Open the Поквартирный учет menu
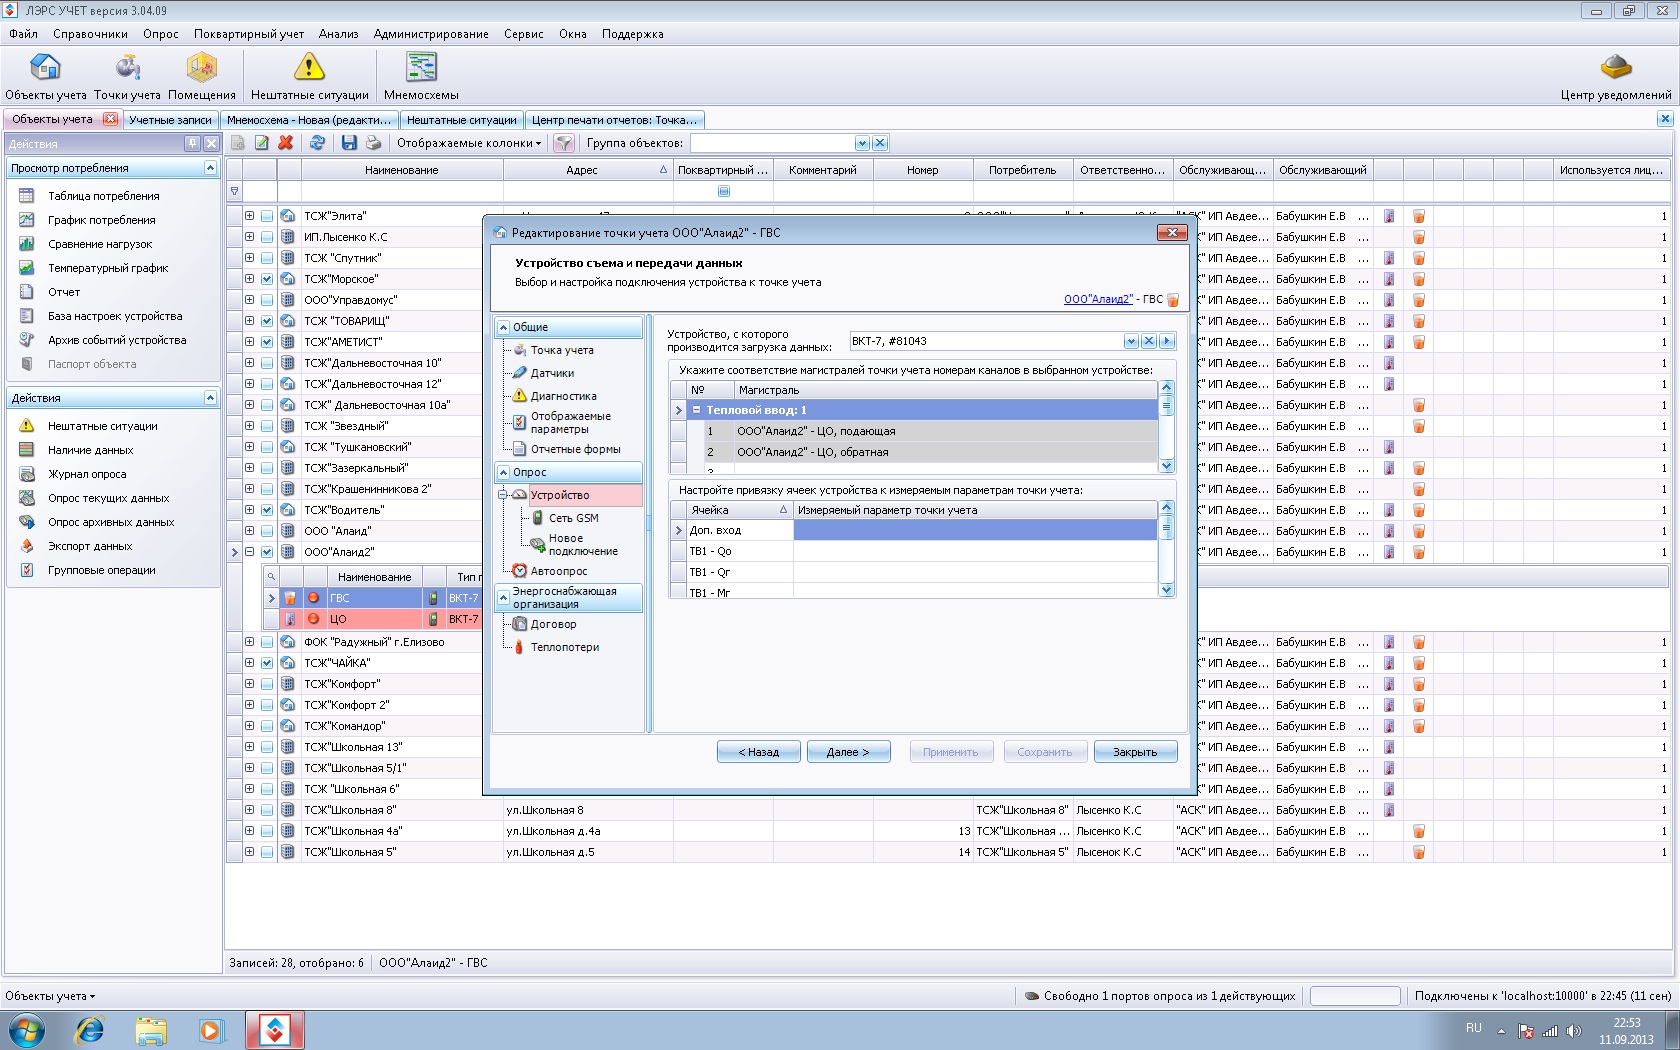Viewport: 1680px width, 1050px height. pyautogui.click(x=249, y=34)
